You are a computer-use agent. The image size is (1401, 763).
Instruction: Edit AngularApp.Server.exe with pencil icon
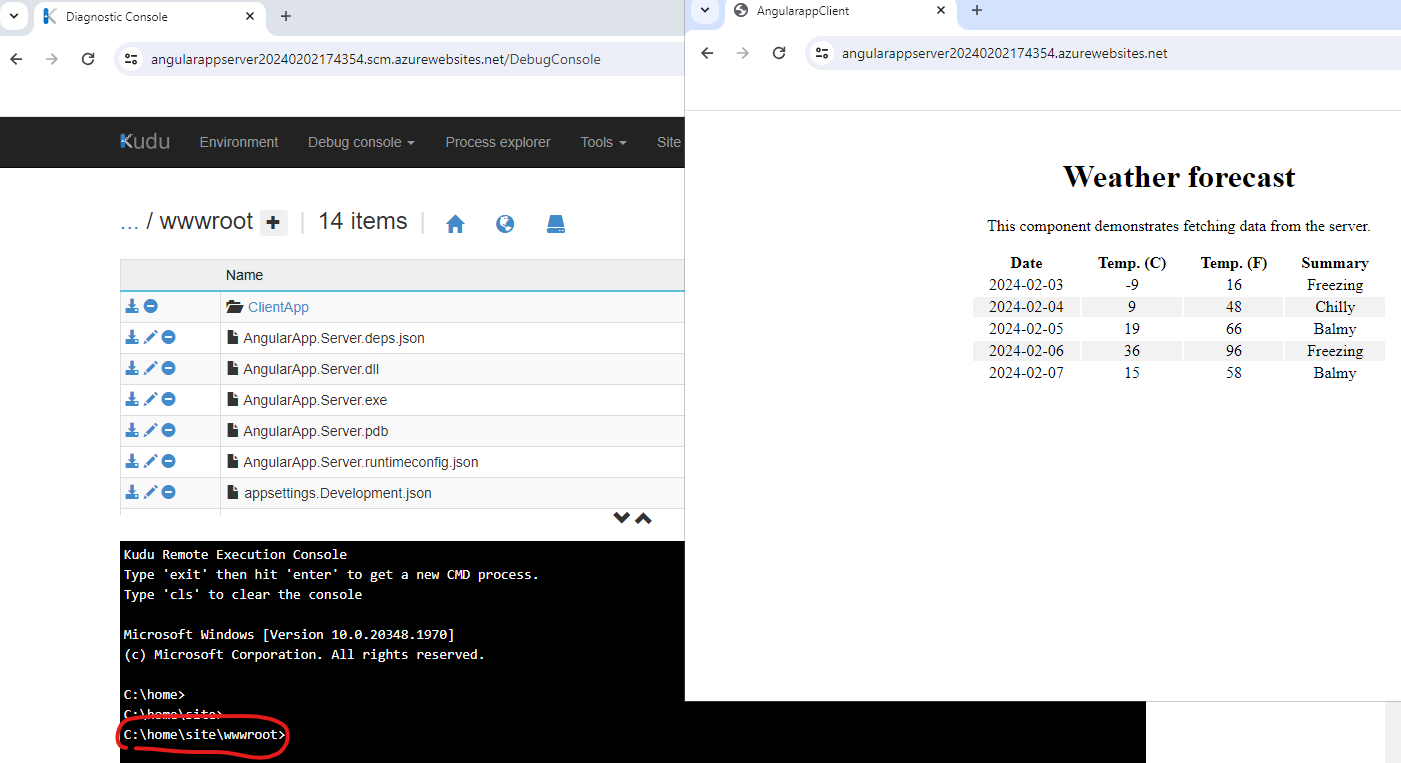[151, 399]
